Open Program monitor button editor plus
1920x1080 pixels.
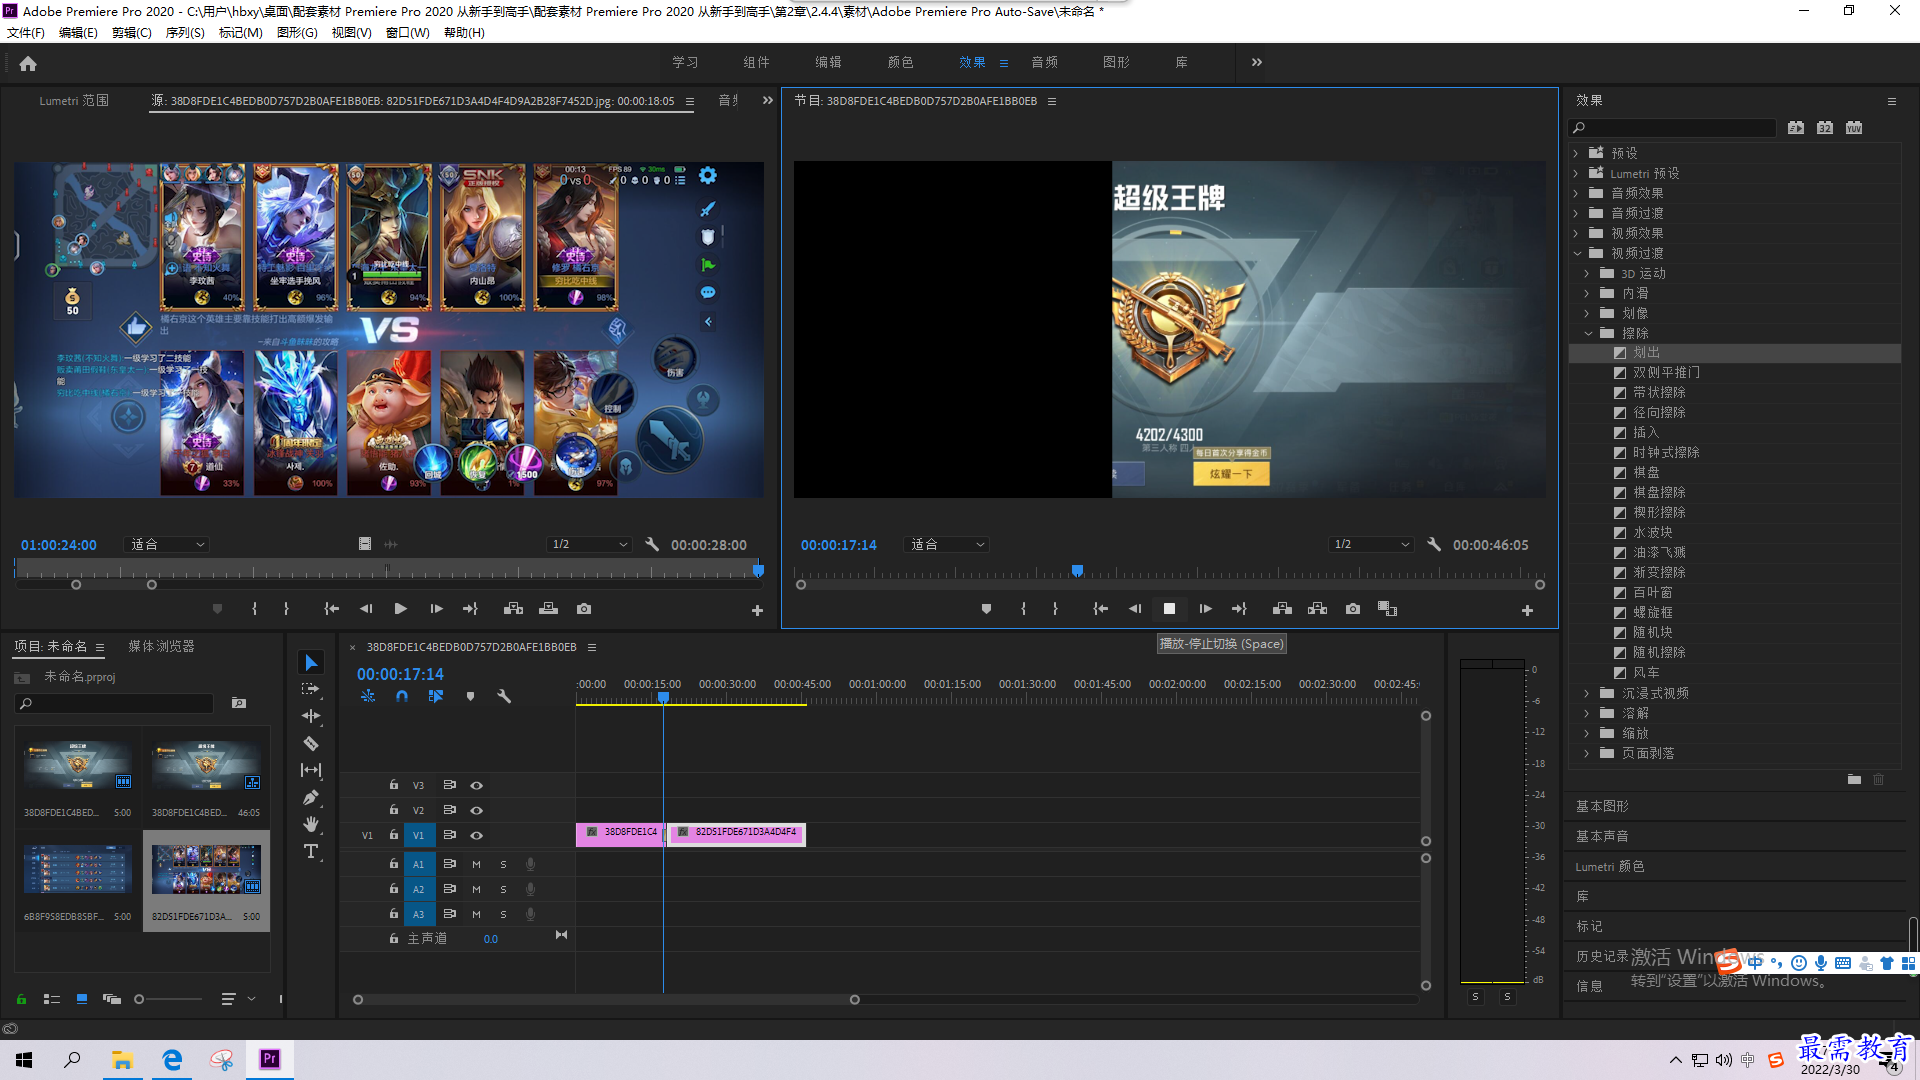(x=1527, y=610)
